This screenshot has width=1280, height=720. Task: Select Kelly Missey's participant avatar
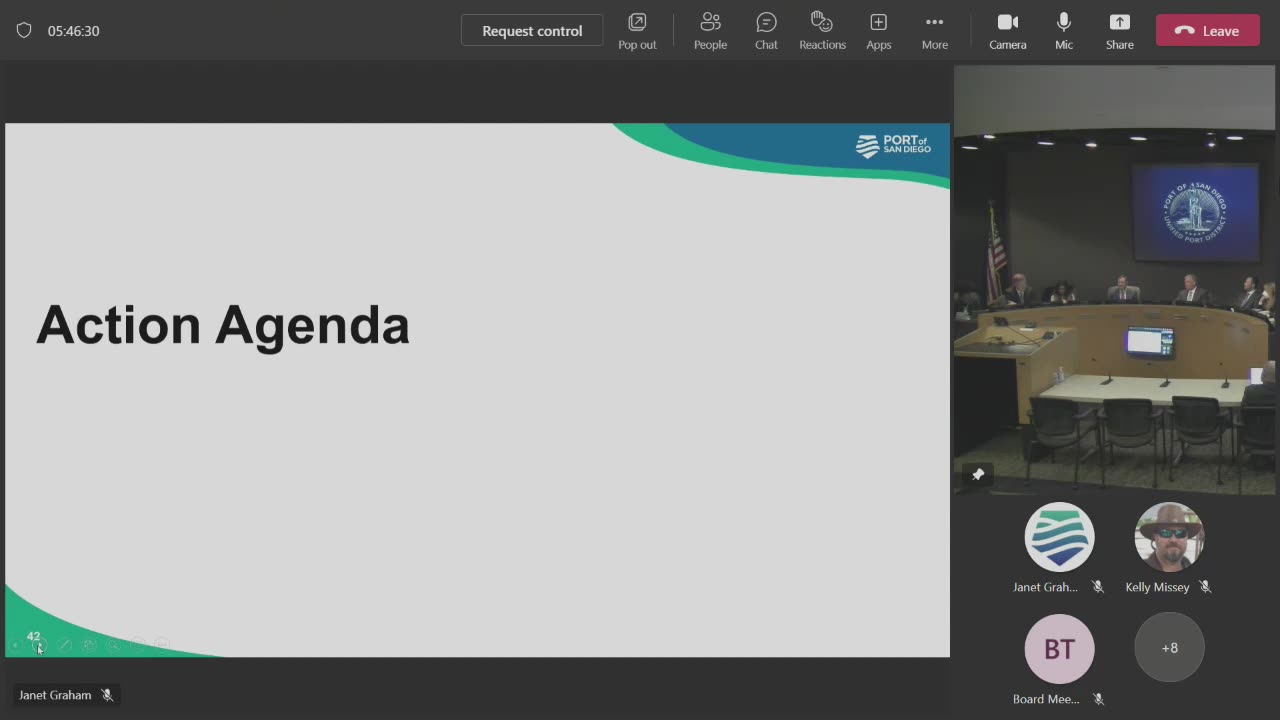click(1169, 537)
